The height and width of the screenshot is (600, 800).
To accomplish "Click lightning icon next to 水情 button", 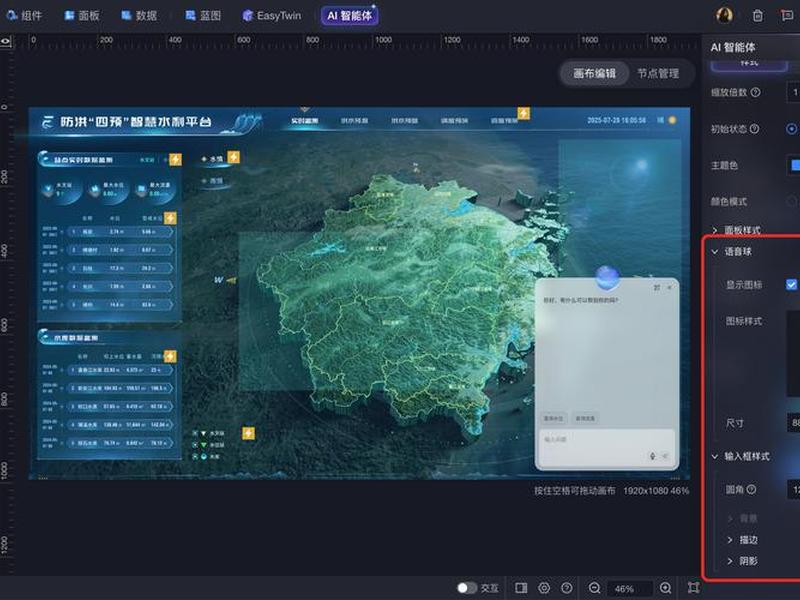I will click(234, 157).
